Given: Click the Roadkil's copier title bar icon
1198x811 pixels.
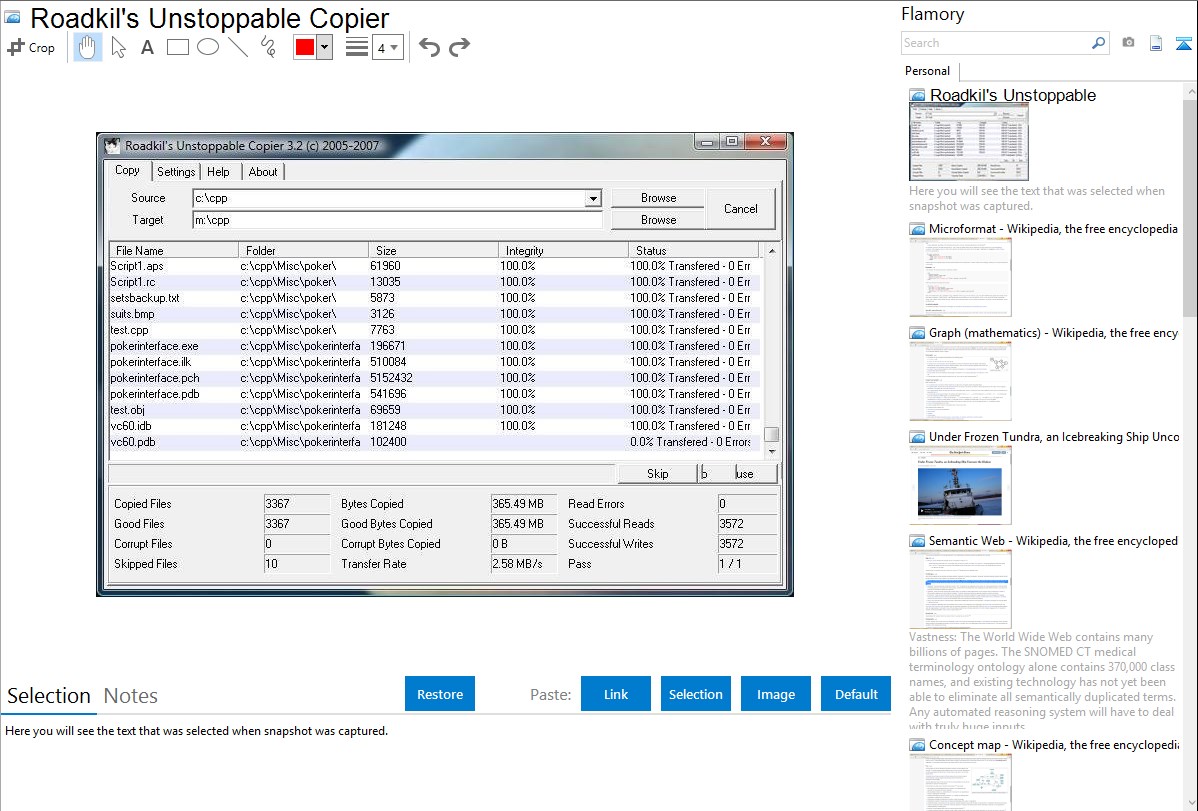Looking at the screenshot, I should click(112, 145).
